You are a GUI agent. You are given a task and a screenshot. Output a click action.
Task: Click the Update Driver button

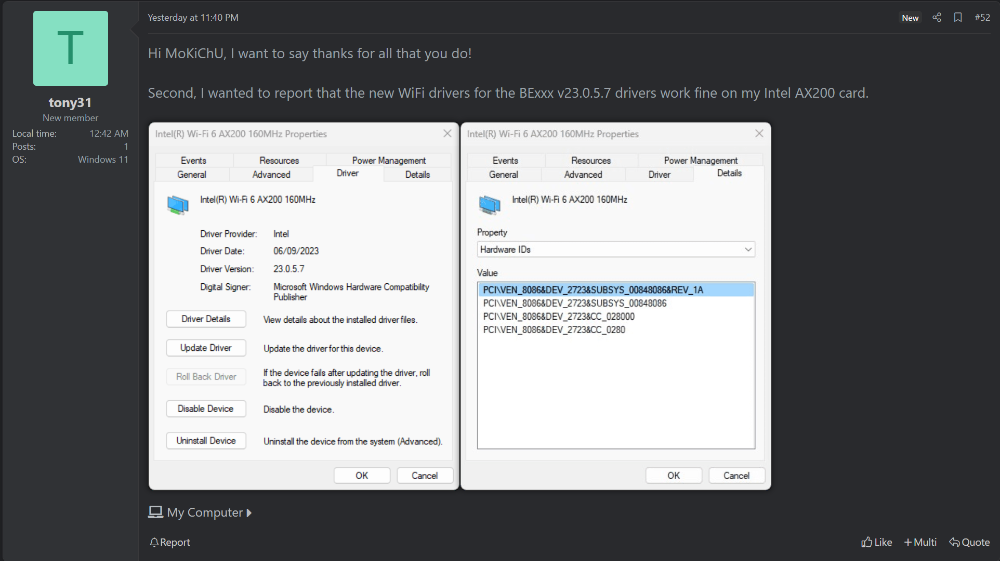(205, 348)
